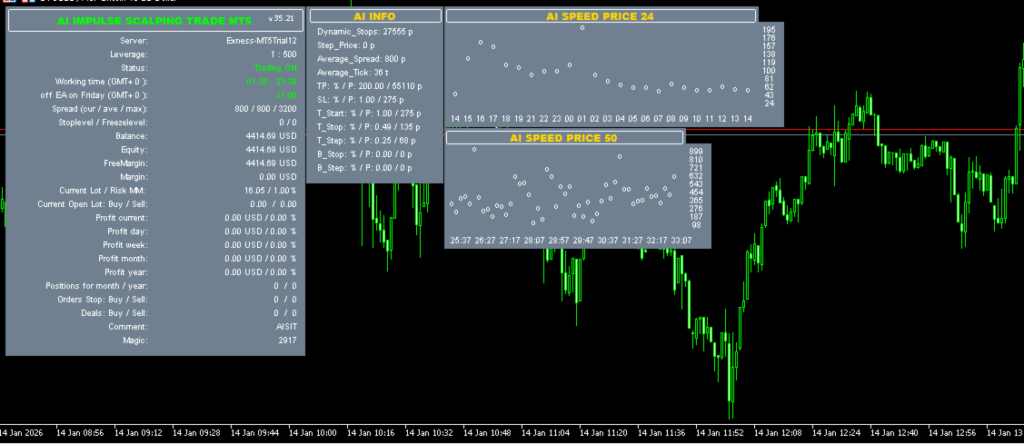Viewport: 1024px width, 444px height.
Task: Click the green Trading ON status
Action: pyautogui.click(x=275, y=68)
